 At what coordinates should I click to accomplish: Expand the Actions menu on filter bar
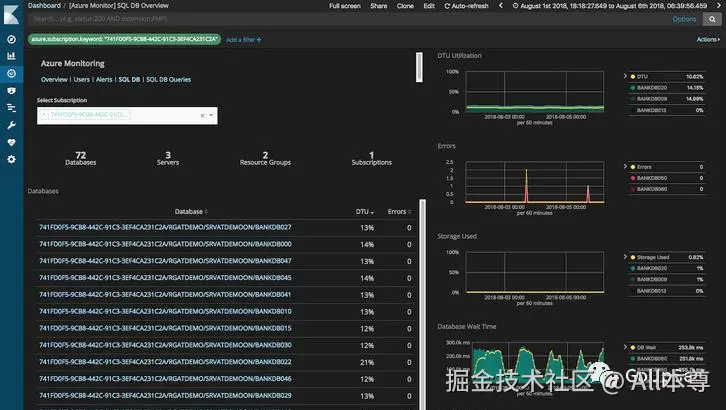click(708, 40)
